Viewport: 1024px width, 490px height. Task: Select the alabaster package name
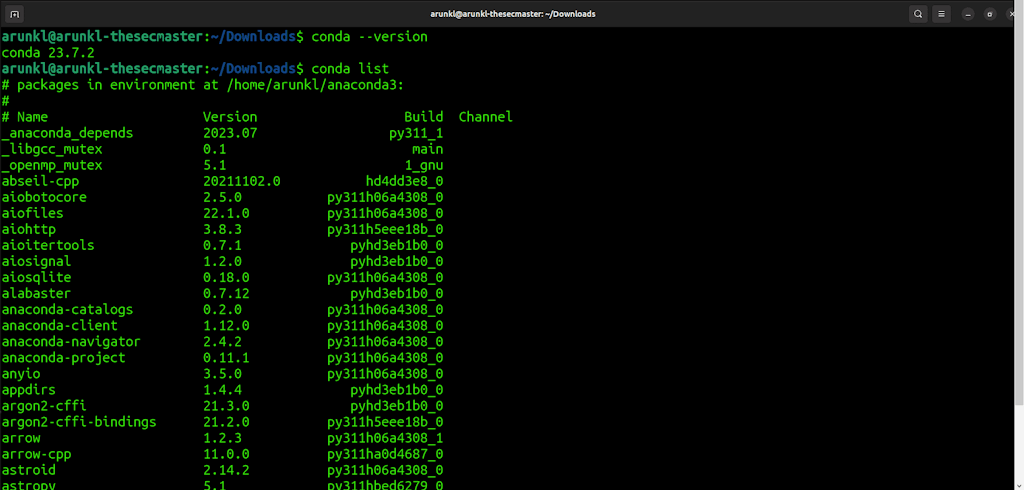(37, 293)
